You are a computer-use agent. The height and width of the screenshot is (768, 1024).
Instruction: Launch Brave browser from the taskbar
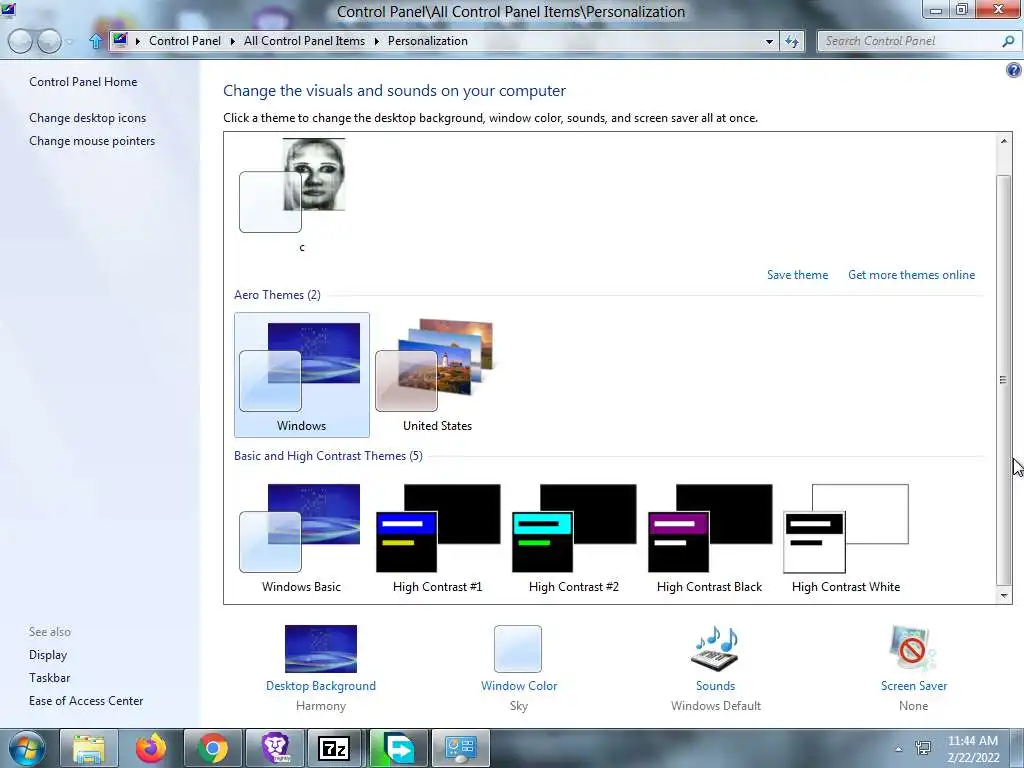(x=275, y=748)
